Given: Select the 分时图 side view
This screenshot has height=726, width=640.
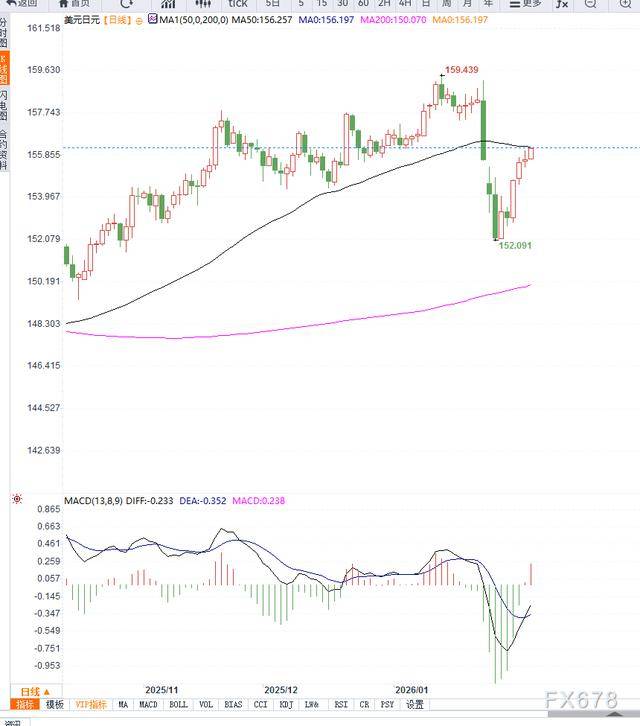Looking at the screenshot, I should [x=3, y=33].
